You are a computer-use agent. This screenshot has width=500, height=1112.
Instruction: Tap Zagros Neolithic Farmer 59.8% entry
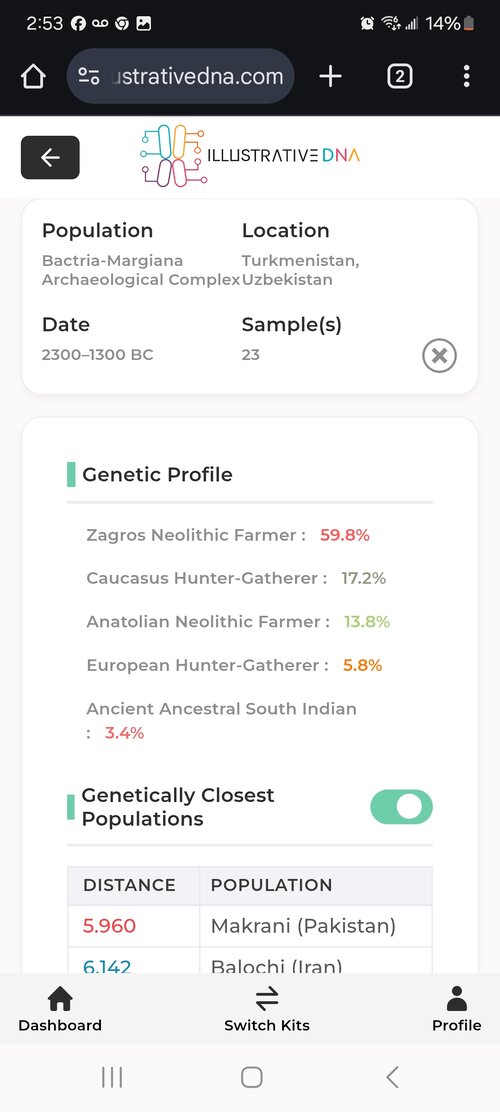pyautogui.click(x=228, y=535)
